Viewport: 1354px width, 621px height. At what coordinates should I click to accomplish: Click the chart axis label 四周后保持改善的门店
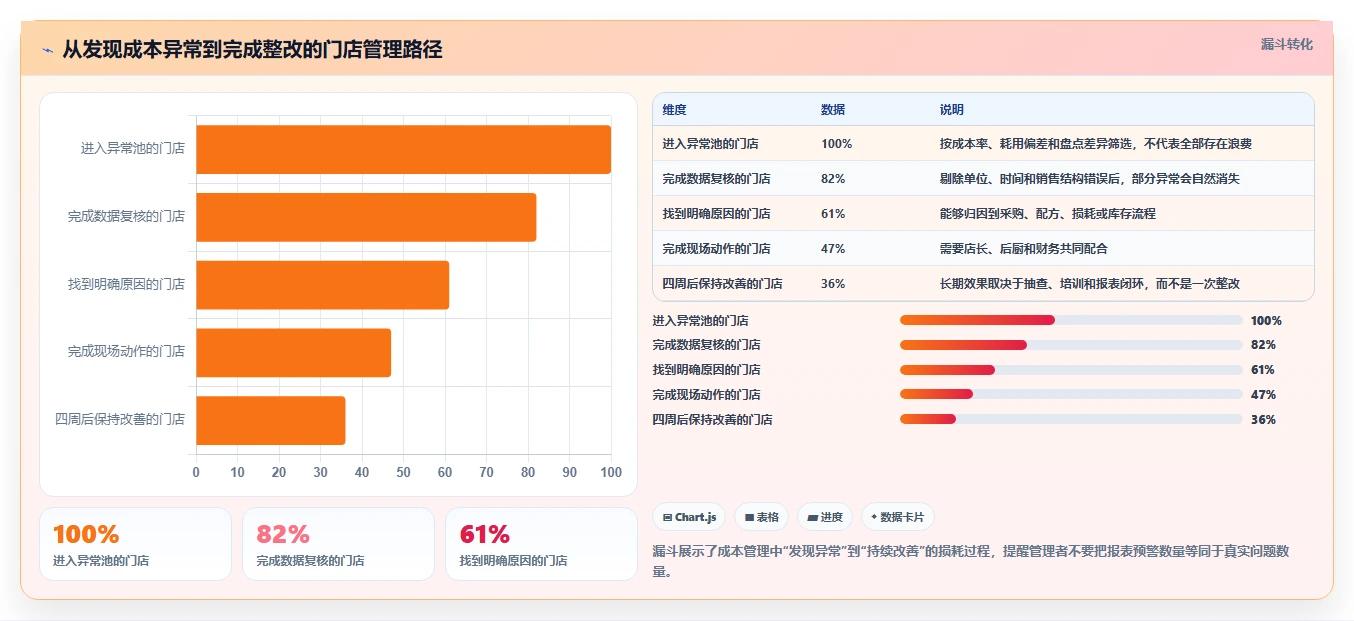[120, 420]
